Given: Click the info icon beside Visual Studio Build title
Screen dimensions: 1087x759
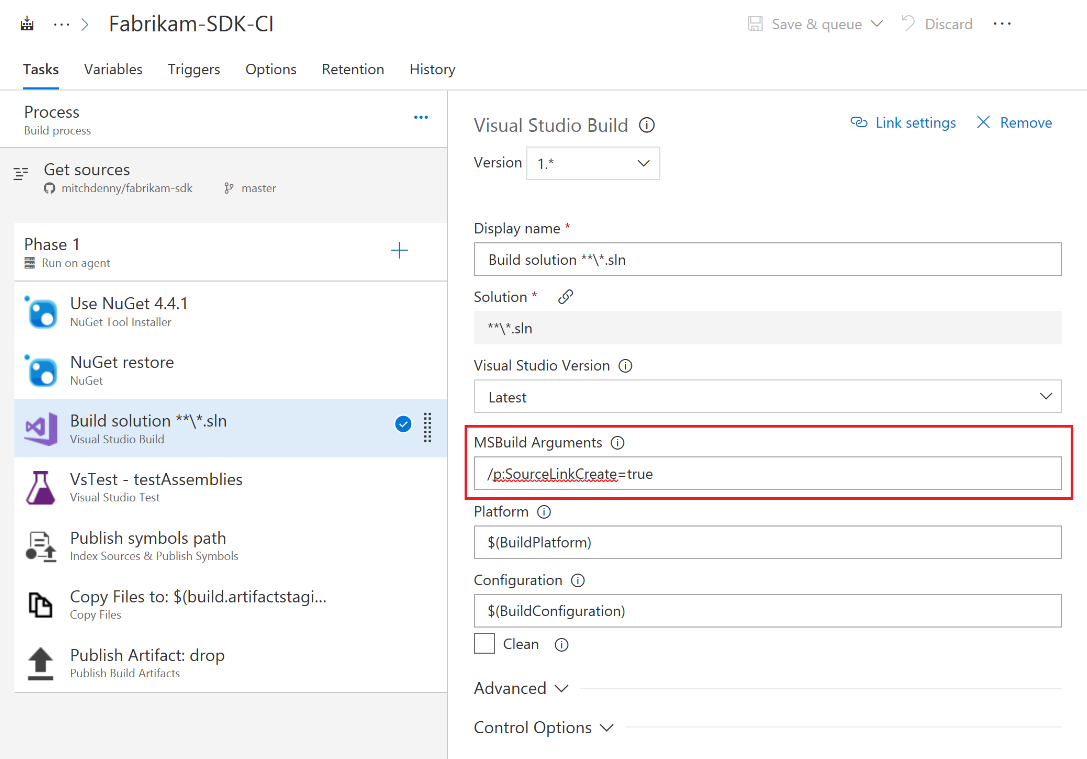Looking at the screenshot, I should [647, 125].
